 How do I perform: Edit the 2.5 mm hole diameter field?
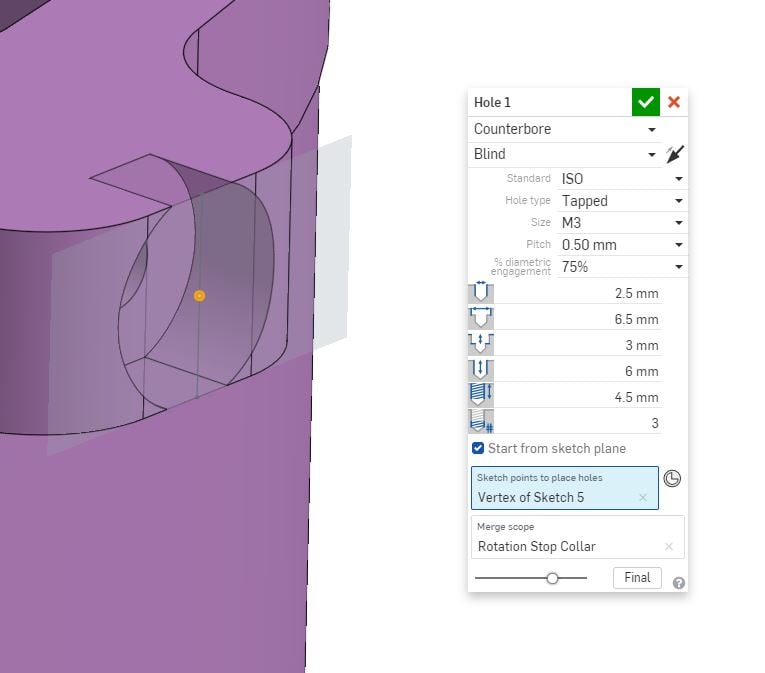point(578,293)
